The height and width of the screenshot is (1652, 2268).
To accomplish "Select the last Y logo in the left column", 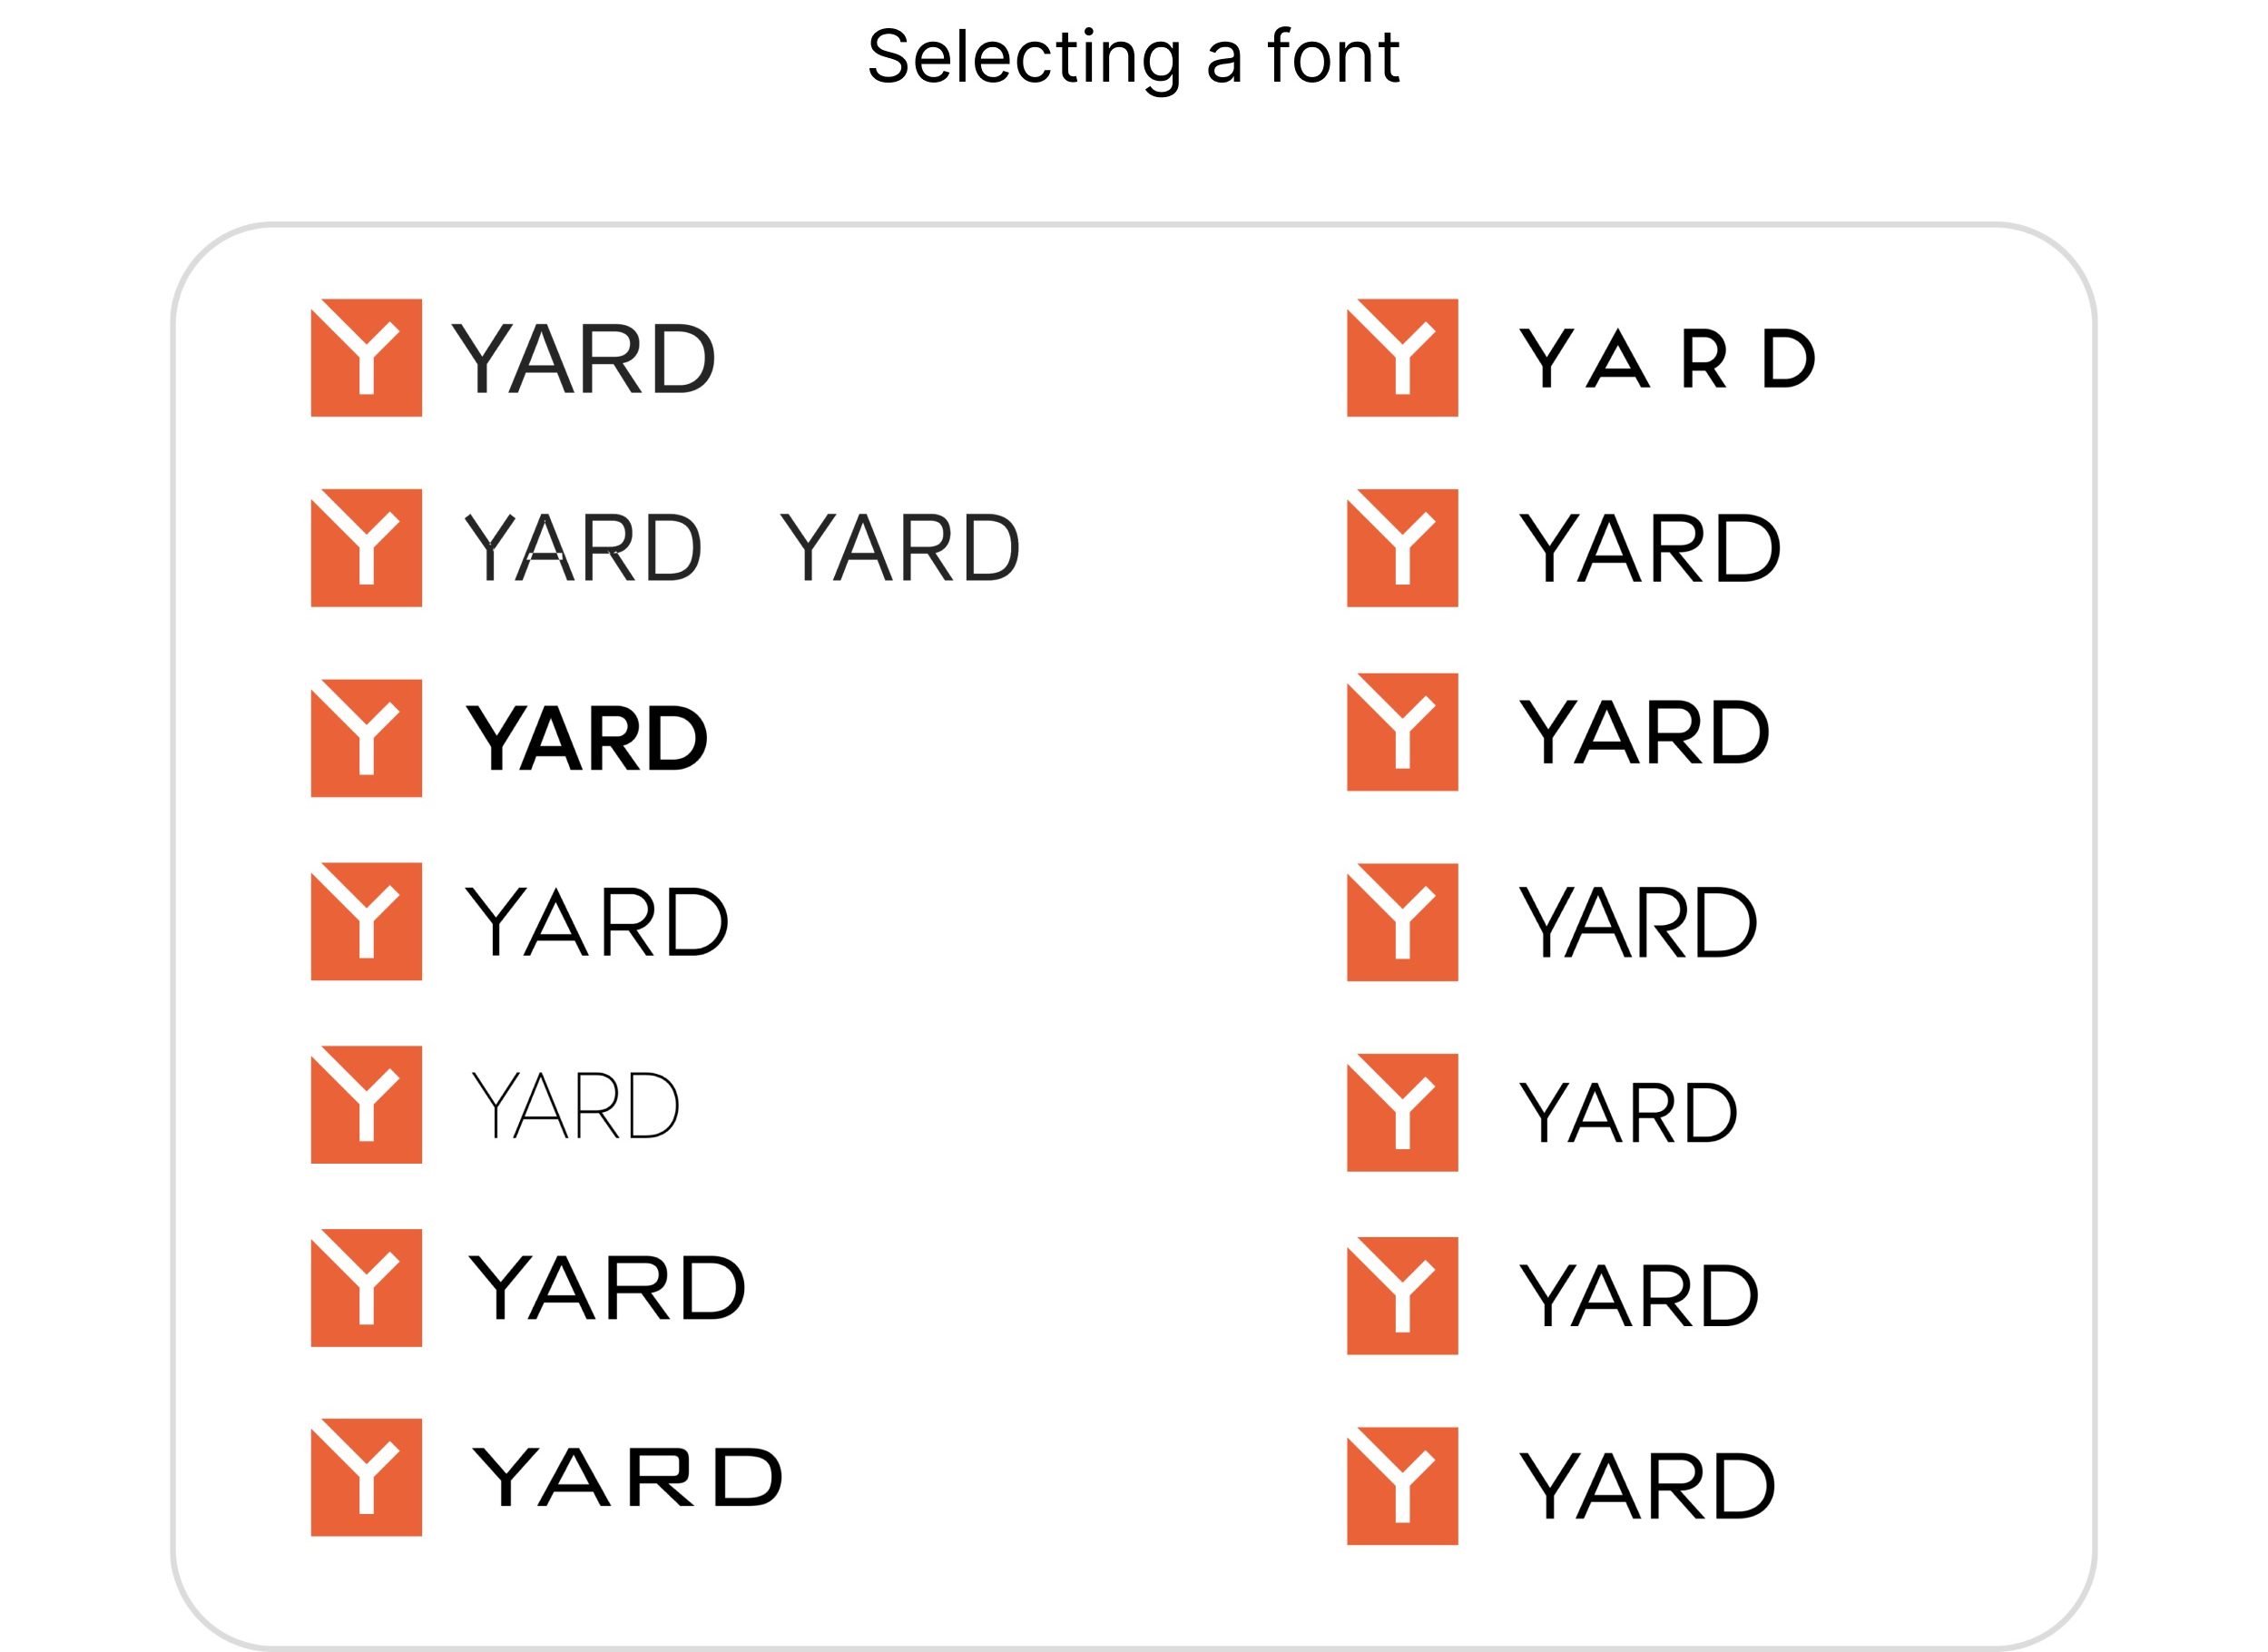I will pos(366,1477).
